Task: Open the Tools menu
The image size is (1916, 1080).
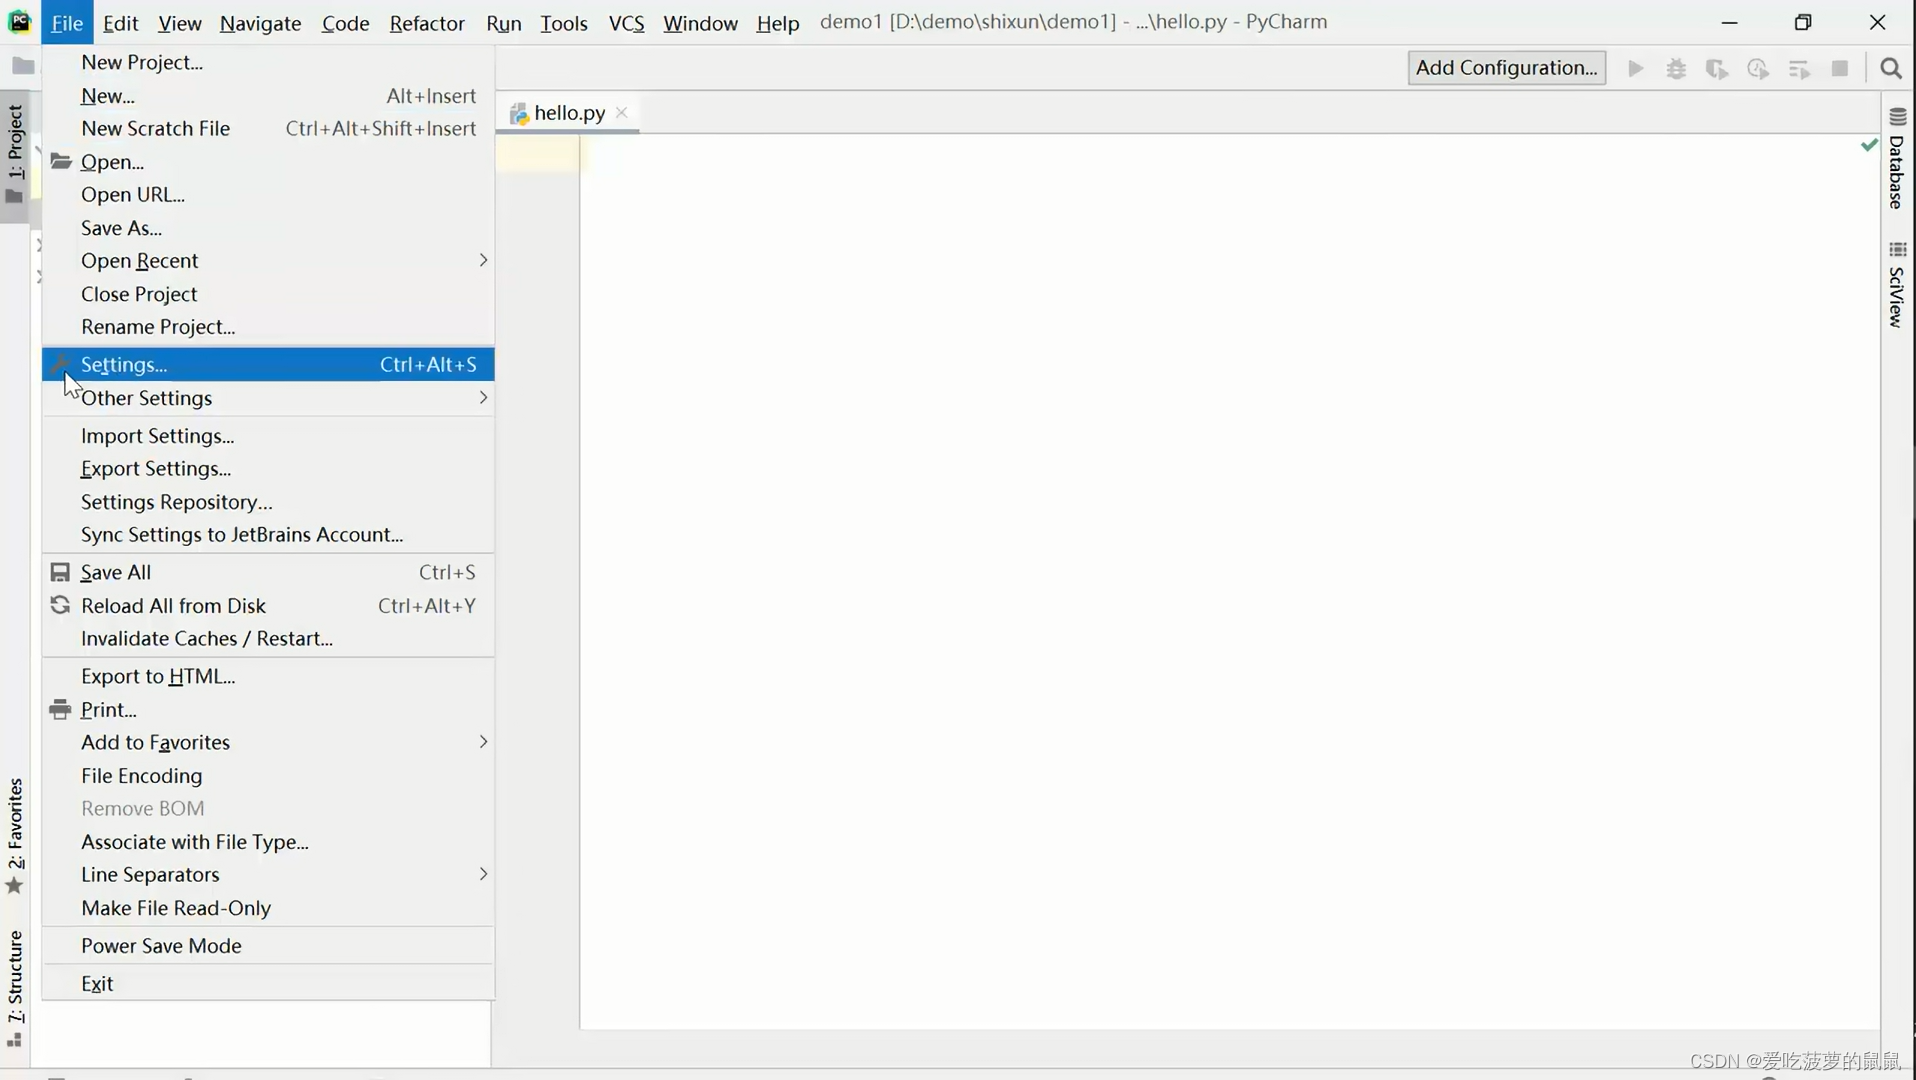Action: [x=564, y=22]
